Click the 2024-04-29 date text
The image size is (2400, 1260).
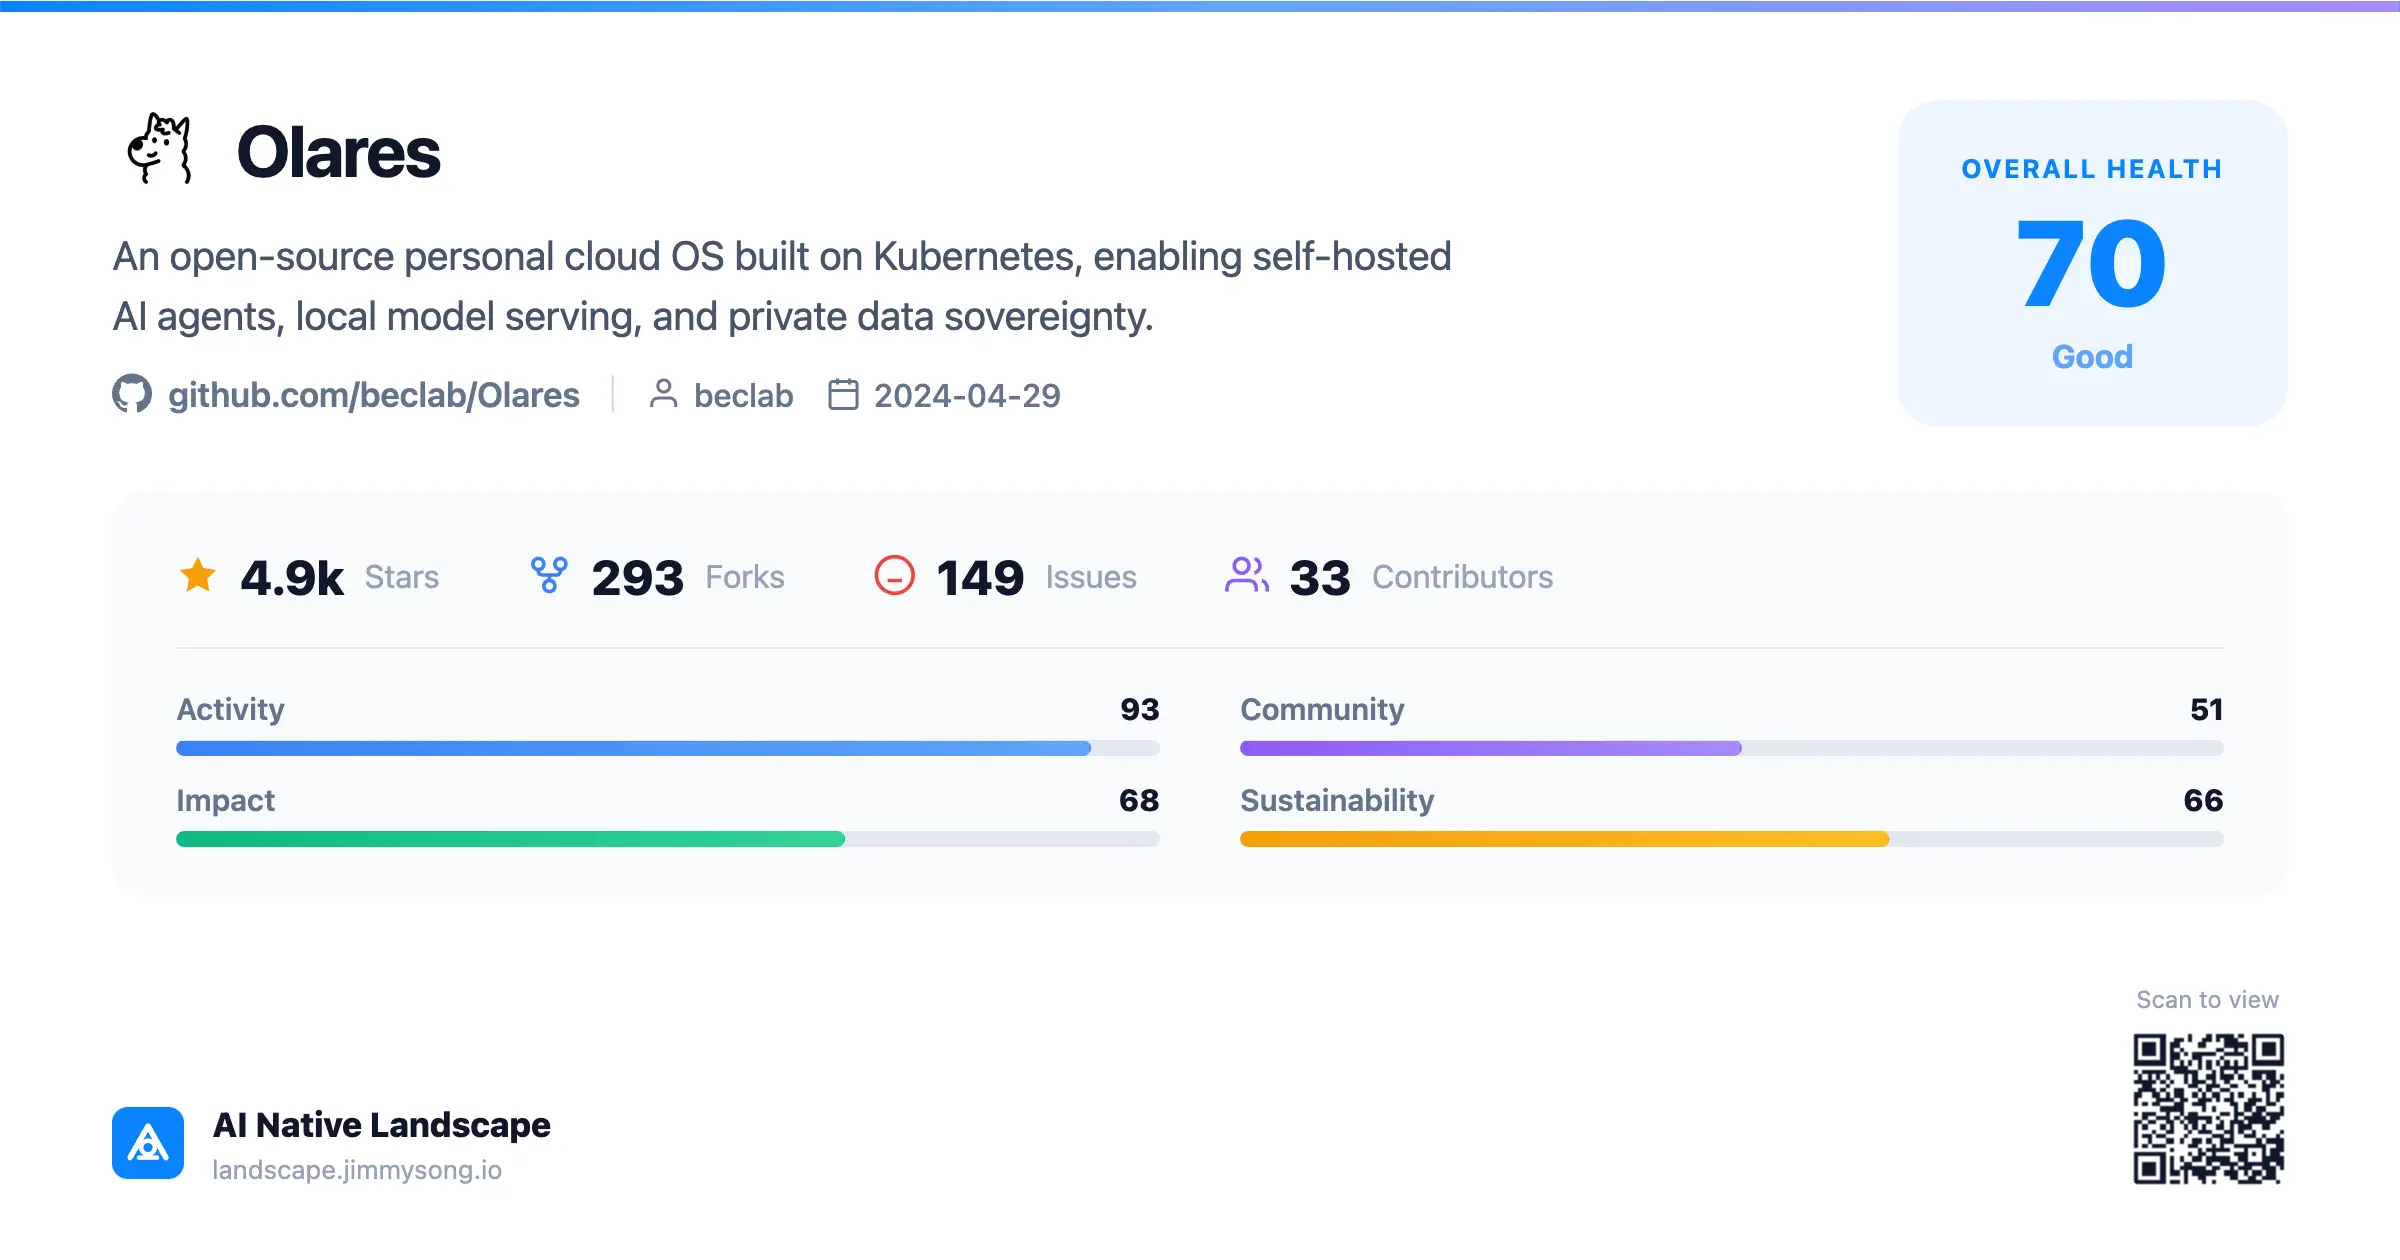(x=967, y=395)
